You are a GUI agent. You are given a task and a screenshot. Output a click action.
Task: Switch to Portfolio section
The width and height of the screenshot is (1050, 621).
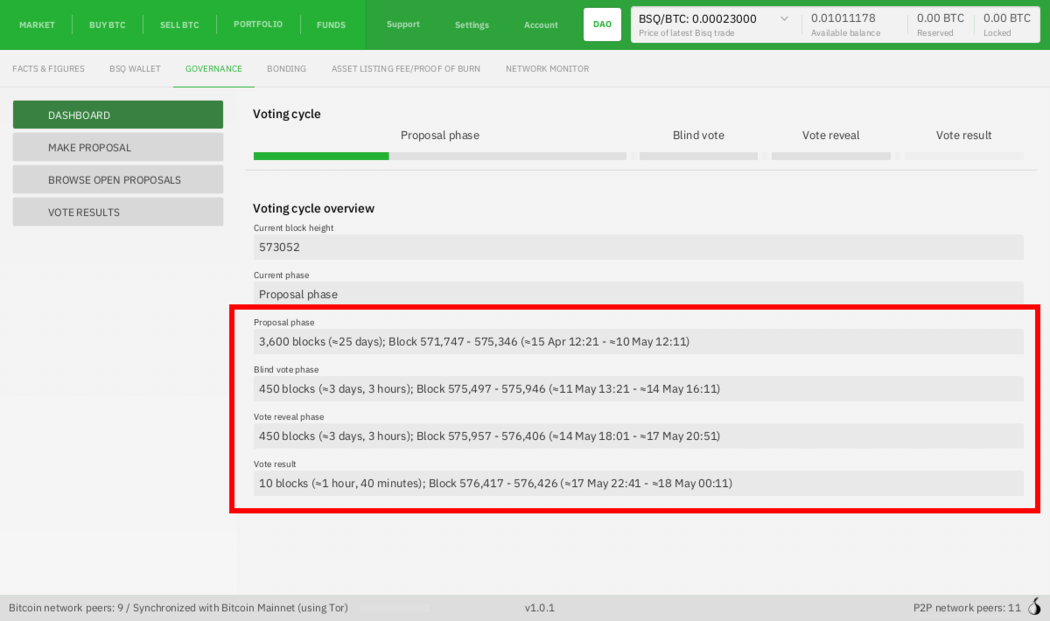tap(258, 24)
